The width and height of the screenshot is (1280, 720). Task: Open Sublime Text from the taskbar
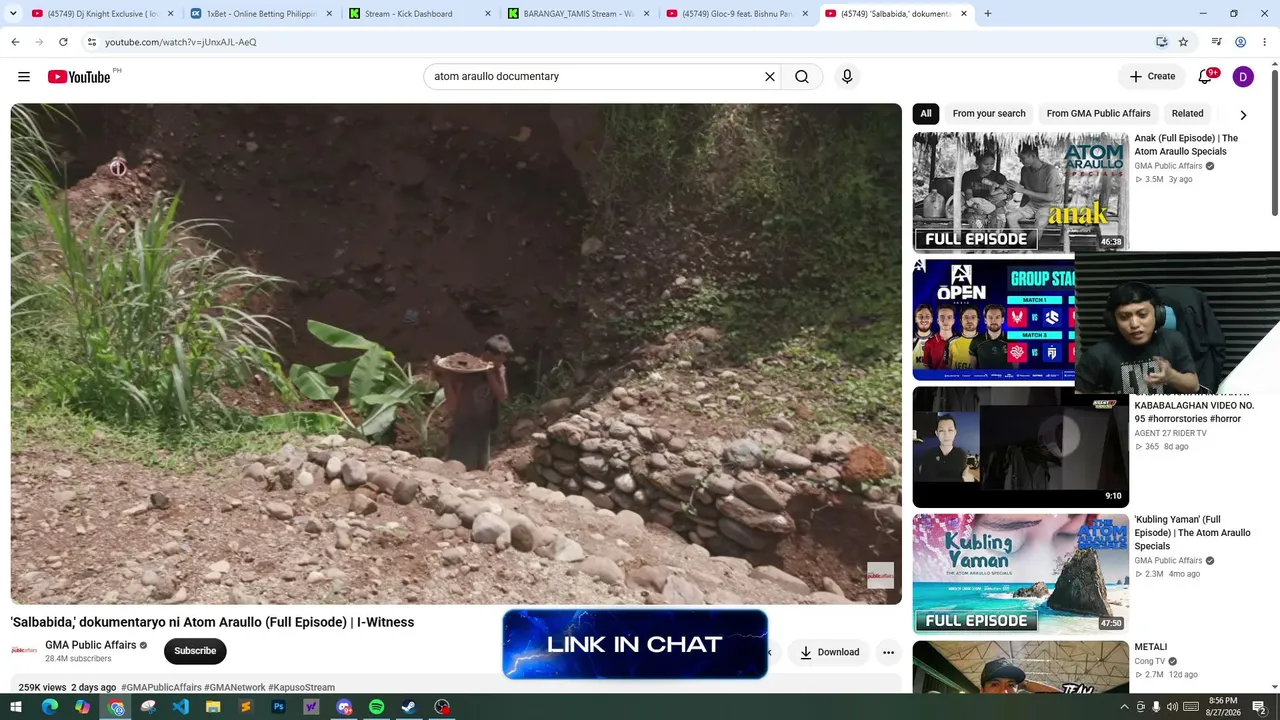[246, 707]
